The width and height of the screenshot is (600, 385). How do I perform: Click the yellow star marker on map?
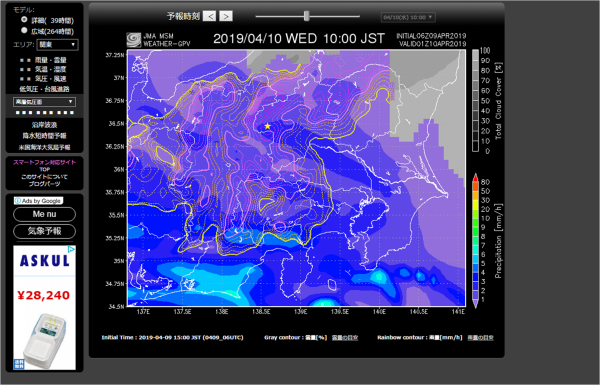click(x=267, y=126)
